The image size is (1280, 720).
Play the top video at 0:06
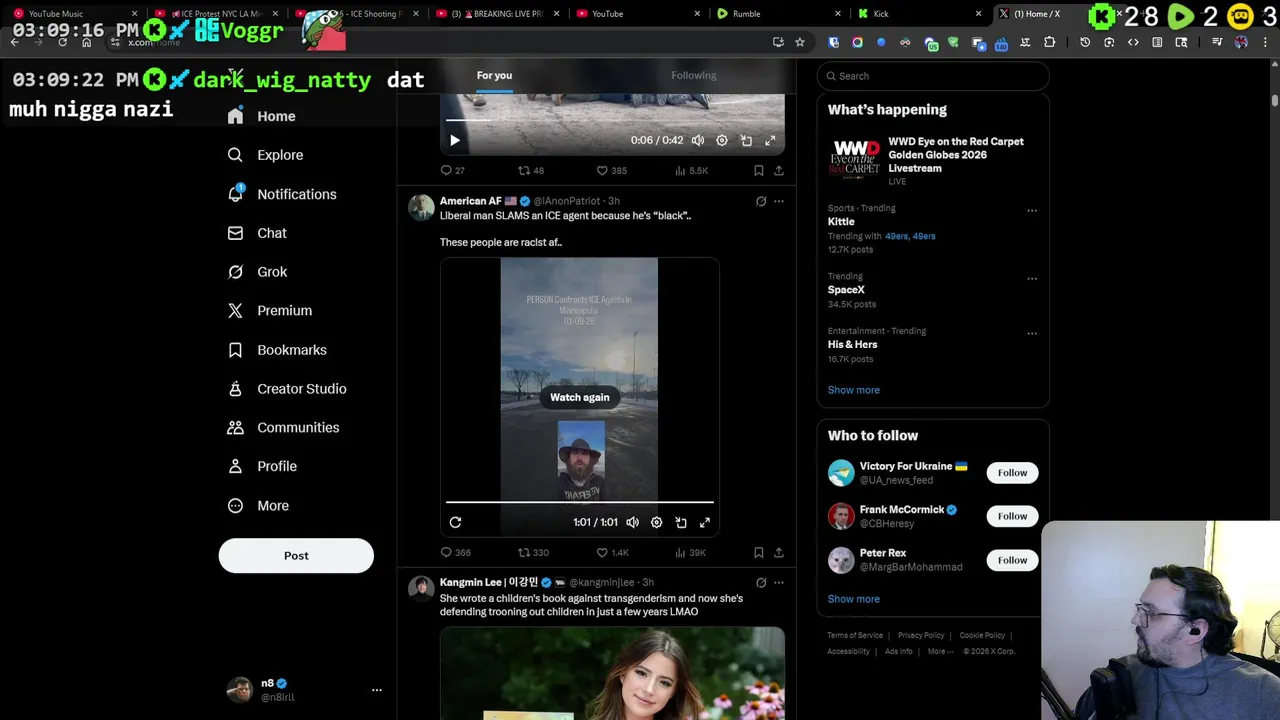(x=454, y=141)
